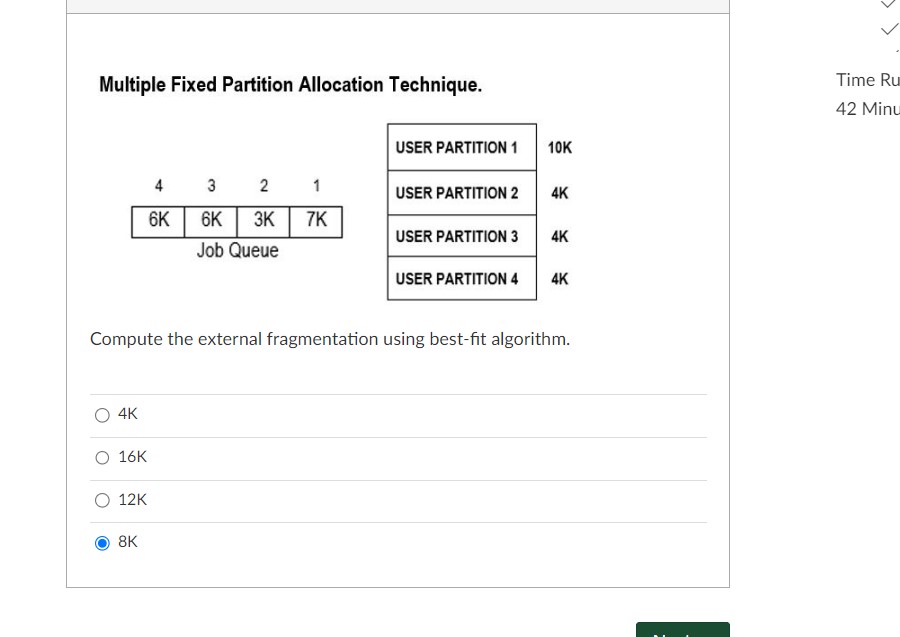The height and width of the screenshot is (637, 900).
Task: Select the 4K radio button
Action: click(x=102, y=415)
